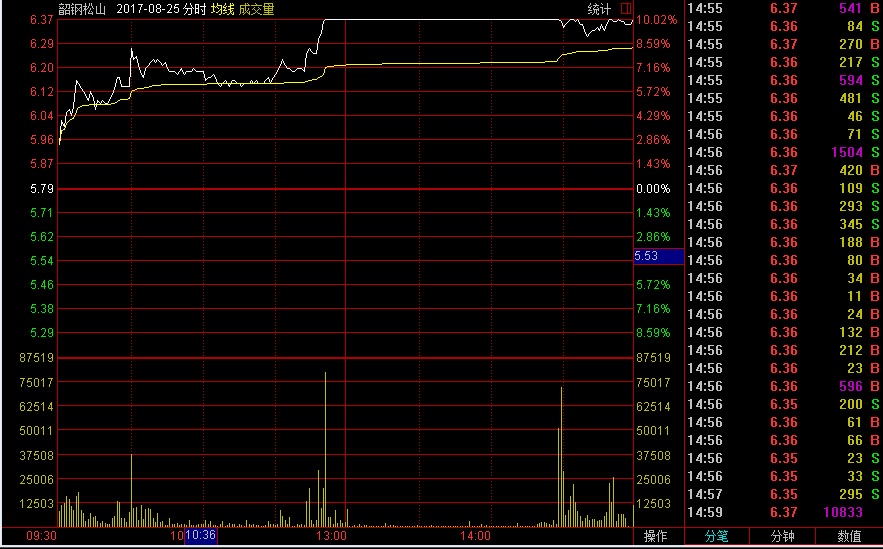Open the 统计 statistics panel
Viewport: 883px width, 549px height.
[x=599, y=9]
